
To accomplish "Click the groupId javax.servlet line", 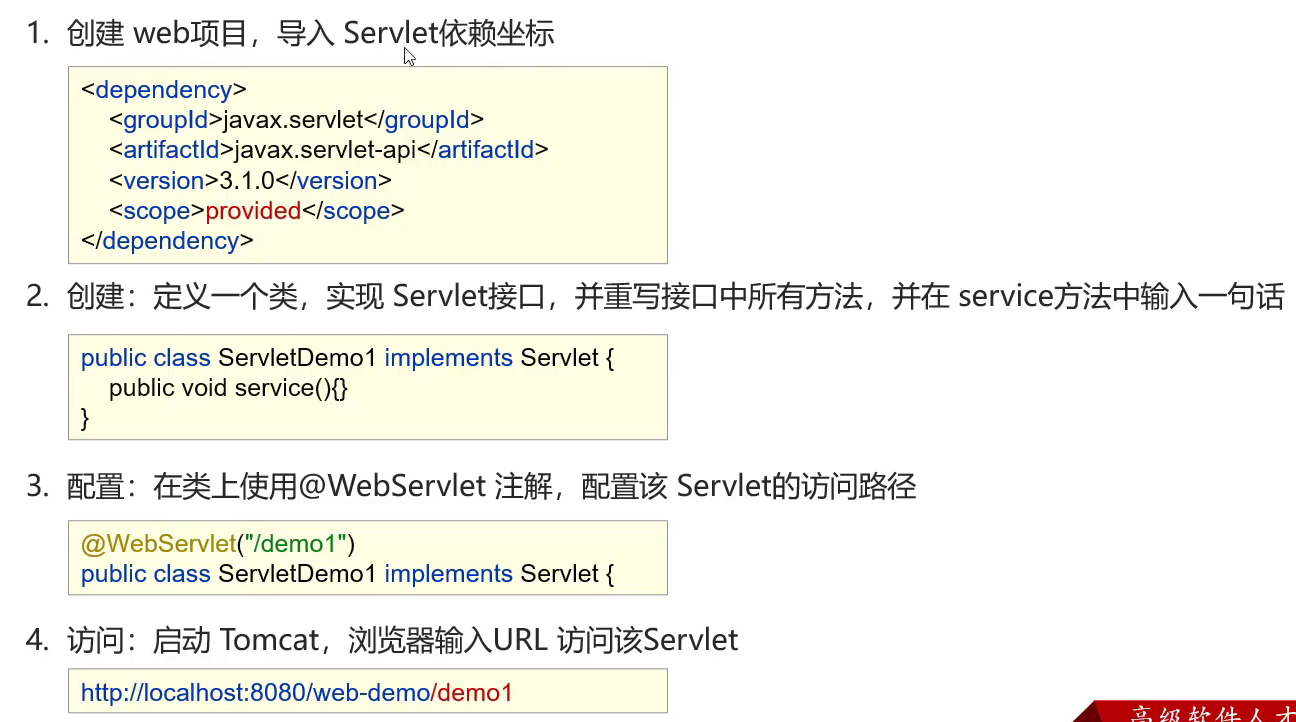I will pos(296,120).
